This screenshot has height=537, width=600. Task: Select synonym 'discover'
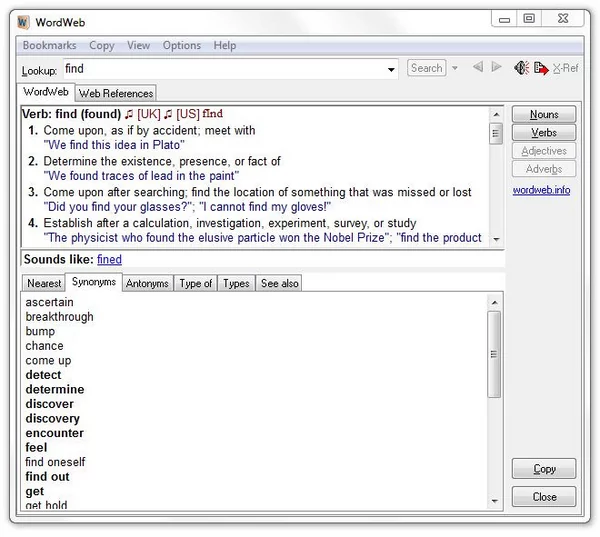[x=49, y=404]
